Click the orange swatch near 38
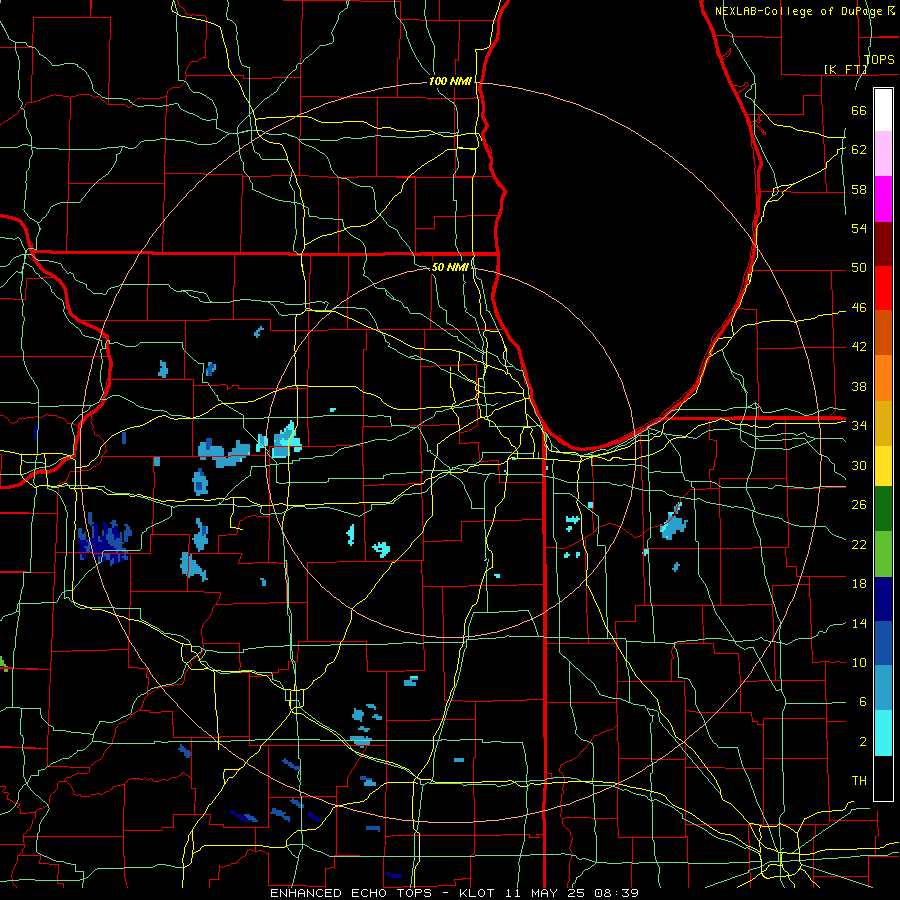 [x=883, y=378]
